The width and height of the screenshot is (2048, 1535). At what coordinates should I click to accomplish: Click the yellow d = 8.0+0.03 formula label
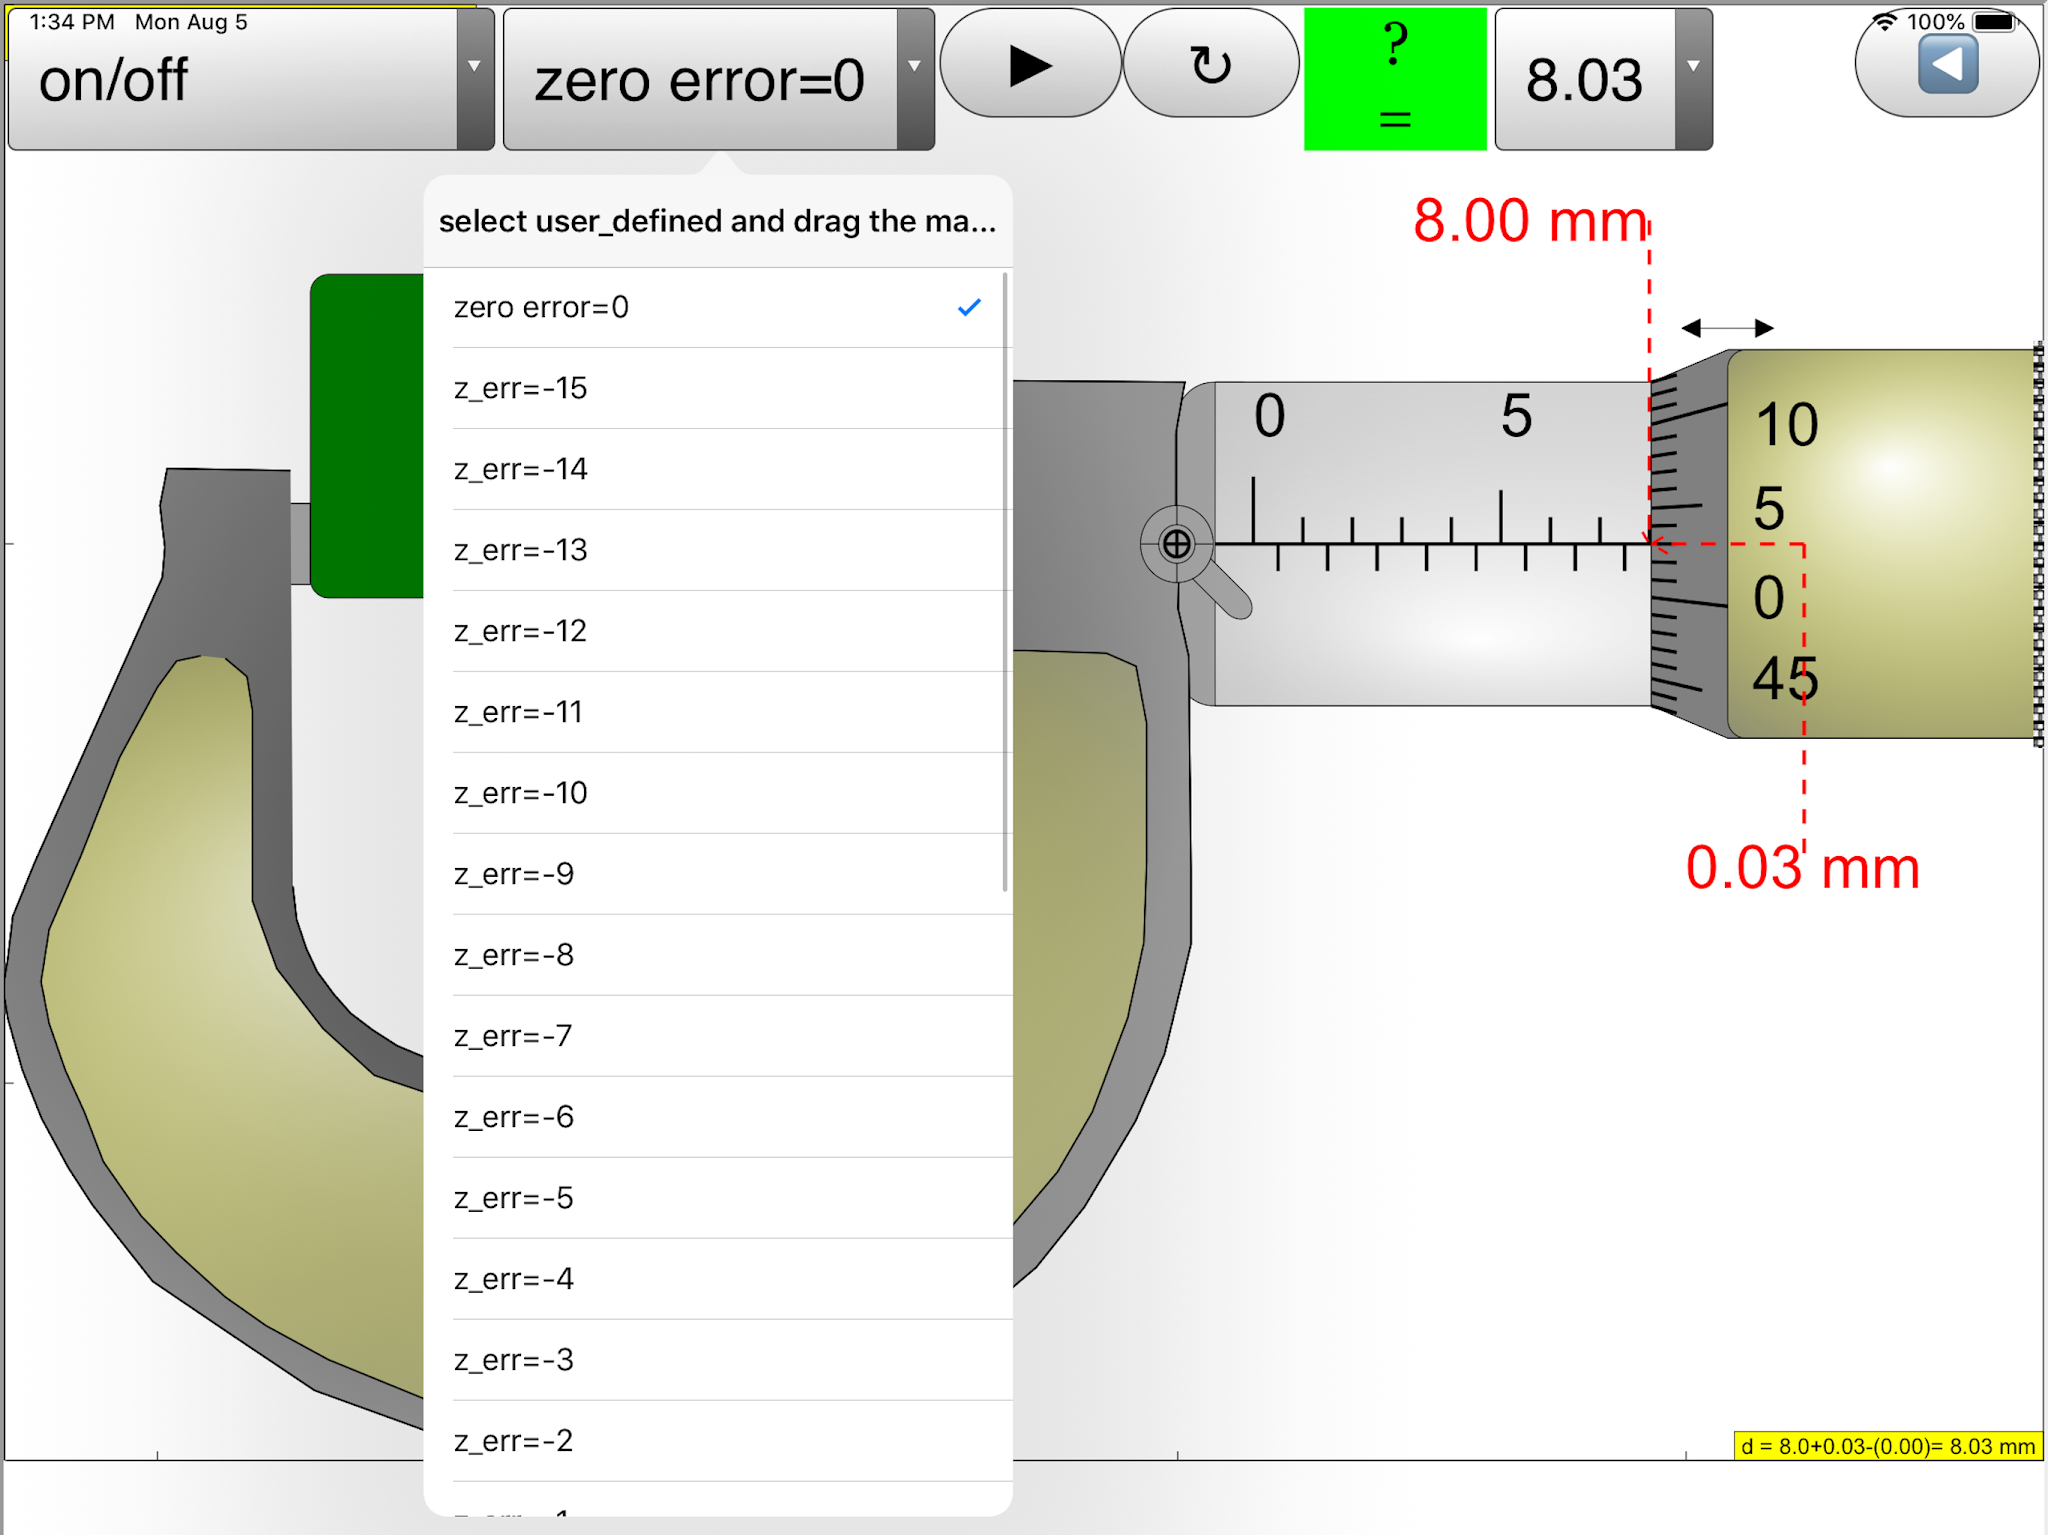coord(1887,1446)
